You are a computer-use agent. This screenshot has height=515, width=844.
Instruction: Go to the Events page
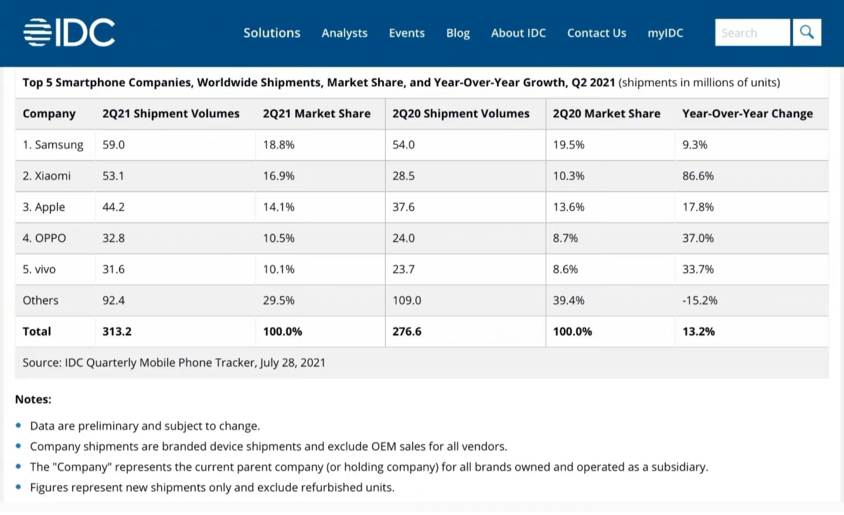coord(407,33)
